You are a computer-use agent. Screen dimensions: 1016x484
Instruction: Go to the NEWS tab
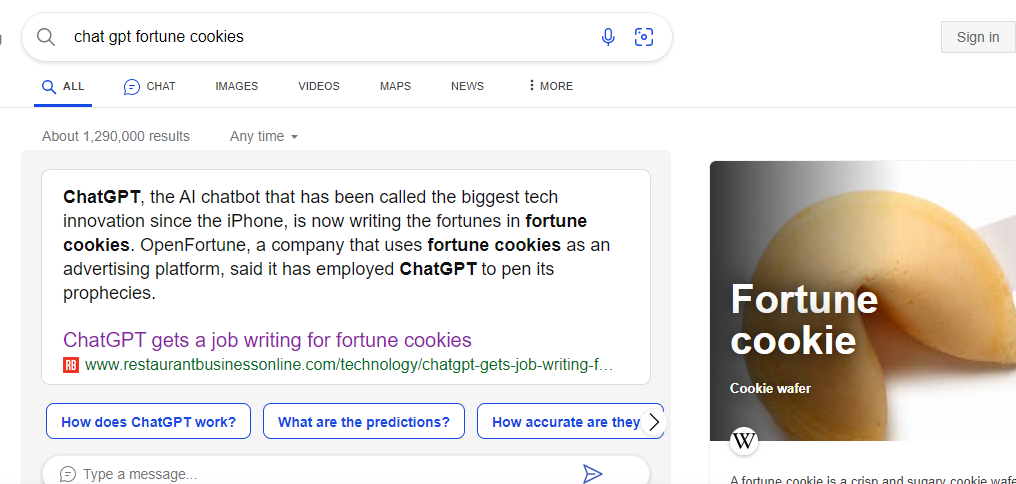(x=467, y=86)
